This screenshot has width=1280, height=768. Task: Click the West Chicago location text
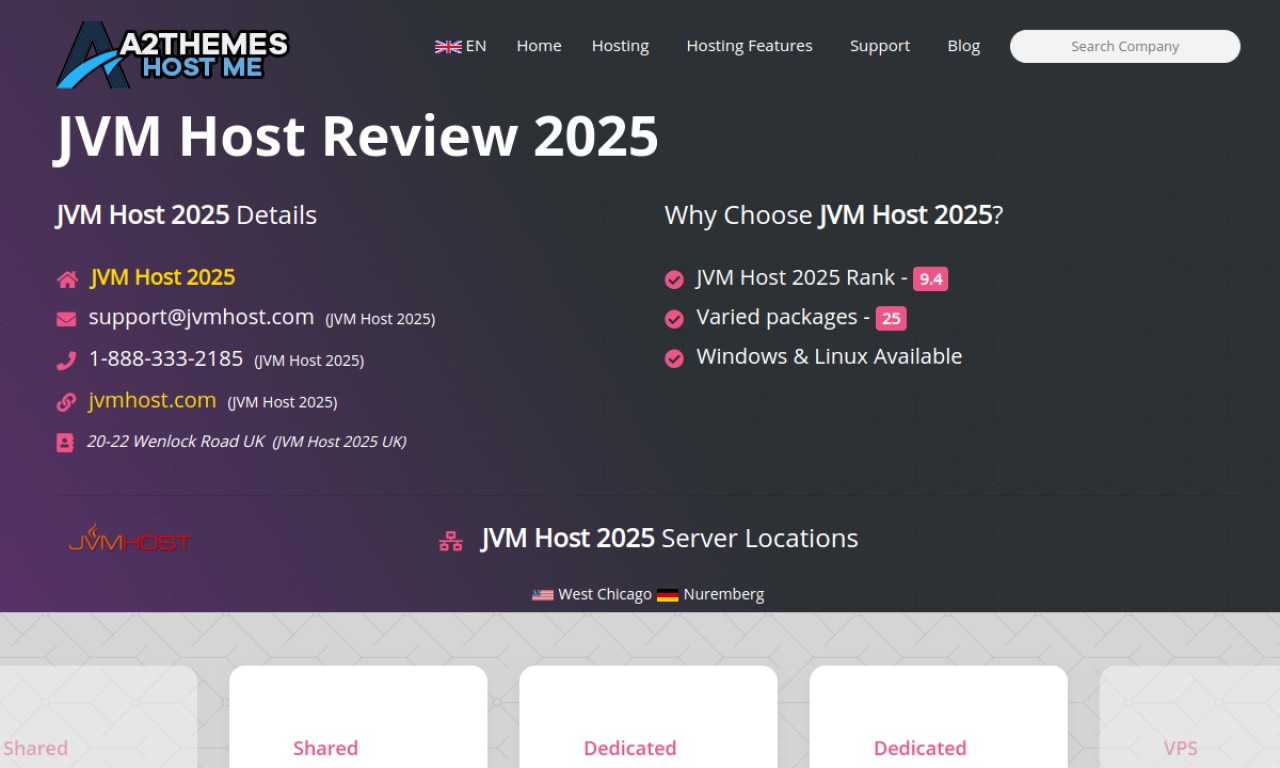tap(605, 594)
